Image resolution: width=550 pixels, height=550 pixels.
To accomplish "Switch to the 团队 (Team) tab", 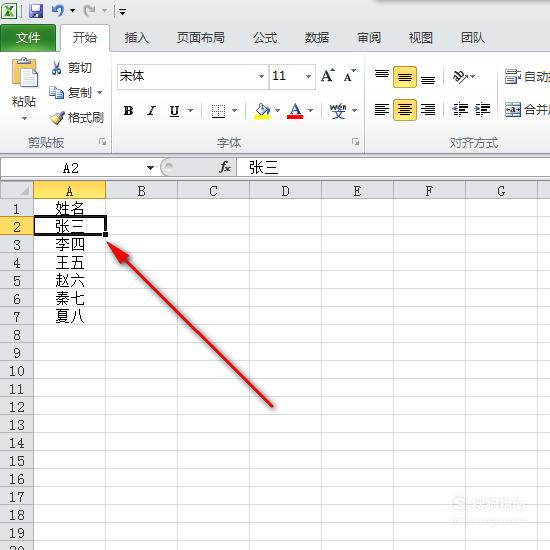I will tap(473, 38).
